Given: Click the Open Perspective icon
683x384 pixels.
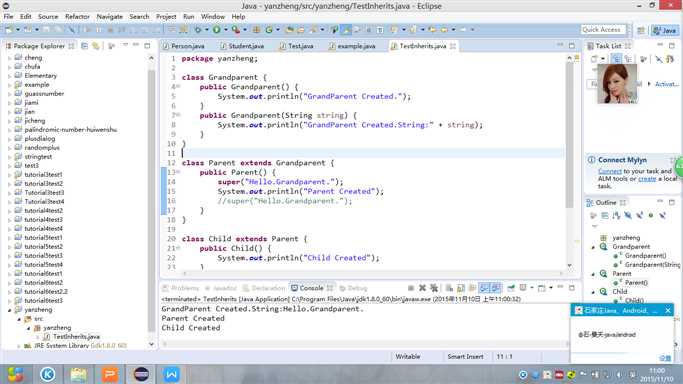Looking at the screenshot, I should click(641, 30).
